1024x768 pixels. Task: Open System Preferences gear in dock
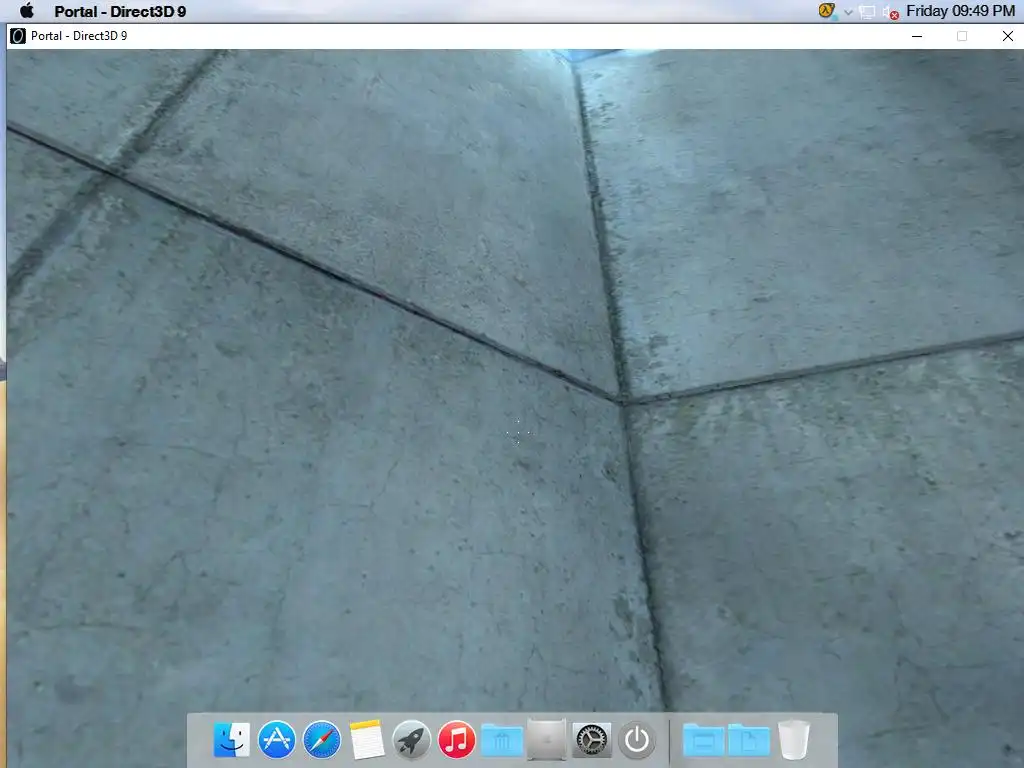tap(592, 740)
